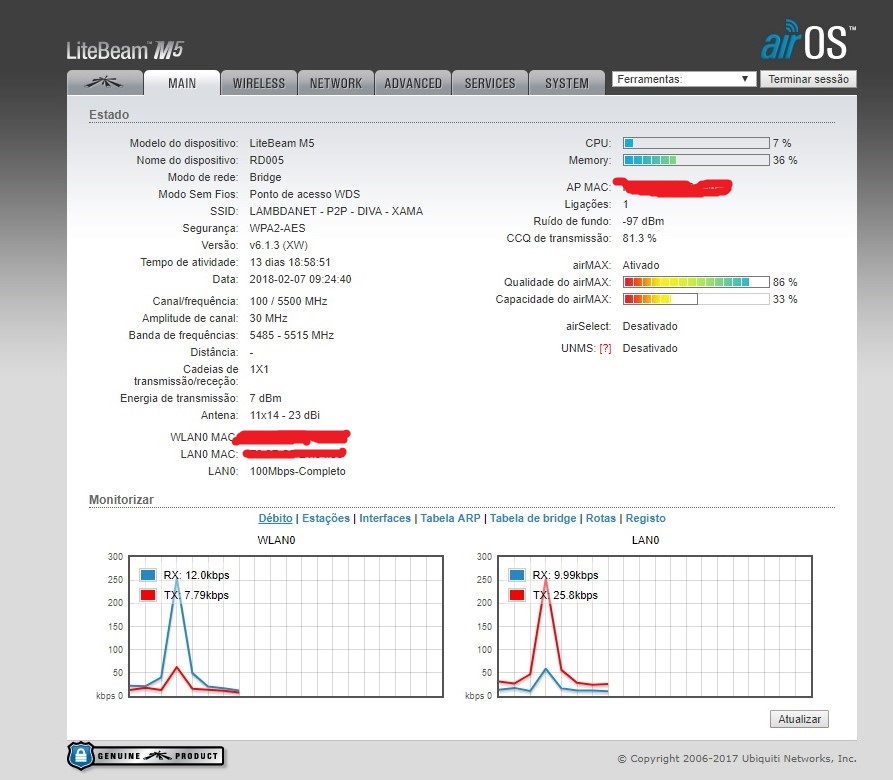The image size is (893, 780).
Task: Click the date value 2018-02-07 09:24:40
Action: pos(300,280)
